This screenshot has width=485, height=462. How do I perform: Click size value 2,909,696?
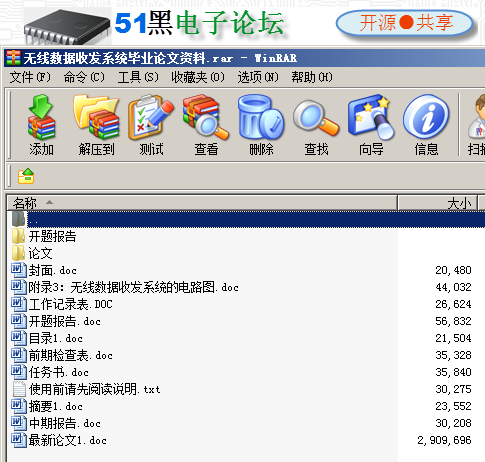point(444,440)
